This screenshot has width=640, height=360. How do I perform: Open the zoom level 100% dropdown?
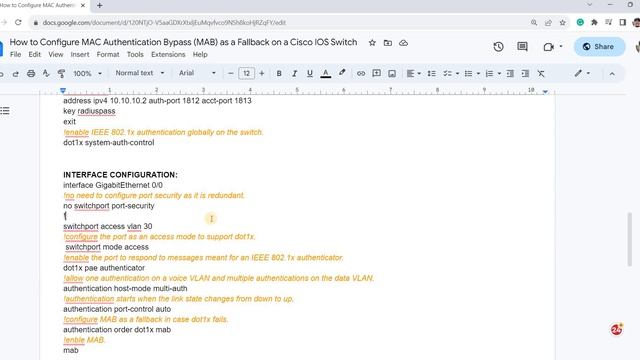pyautogui.click(x=87, y=73)
